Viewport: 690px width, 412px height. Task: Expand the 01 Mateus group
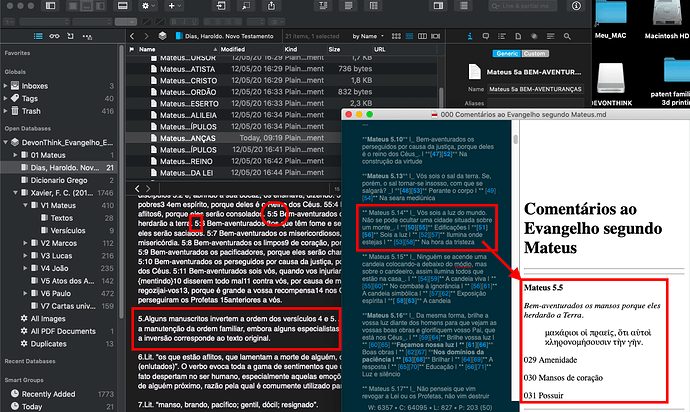[18, 154]
